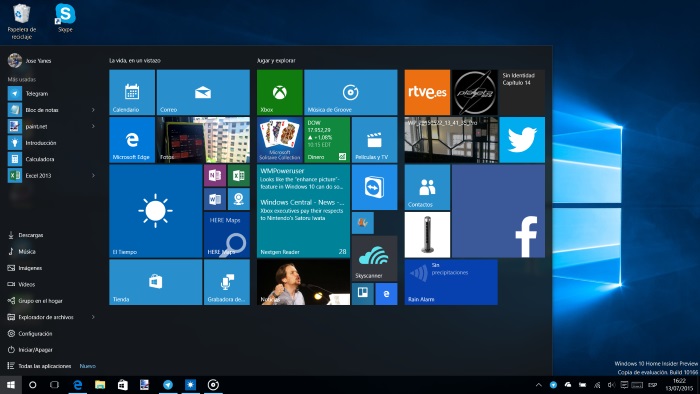
Task: Expand Bloc de notas jump list arrow
Action: point(93,110)
